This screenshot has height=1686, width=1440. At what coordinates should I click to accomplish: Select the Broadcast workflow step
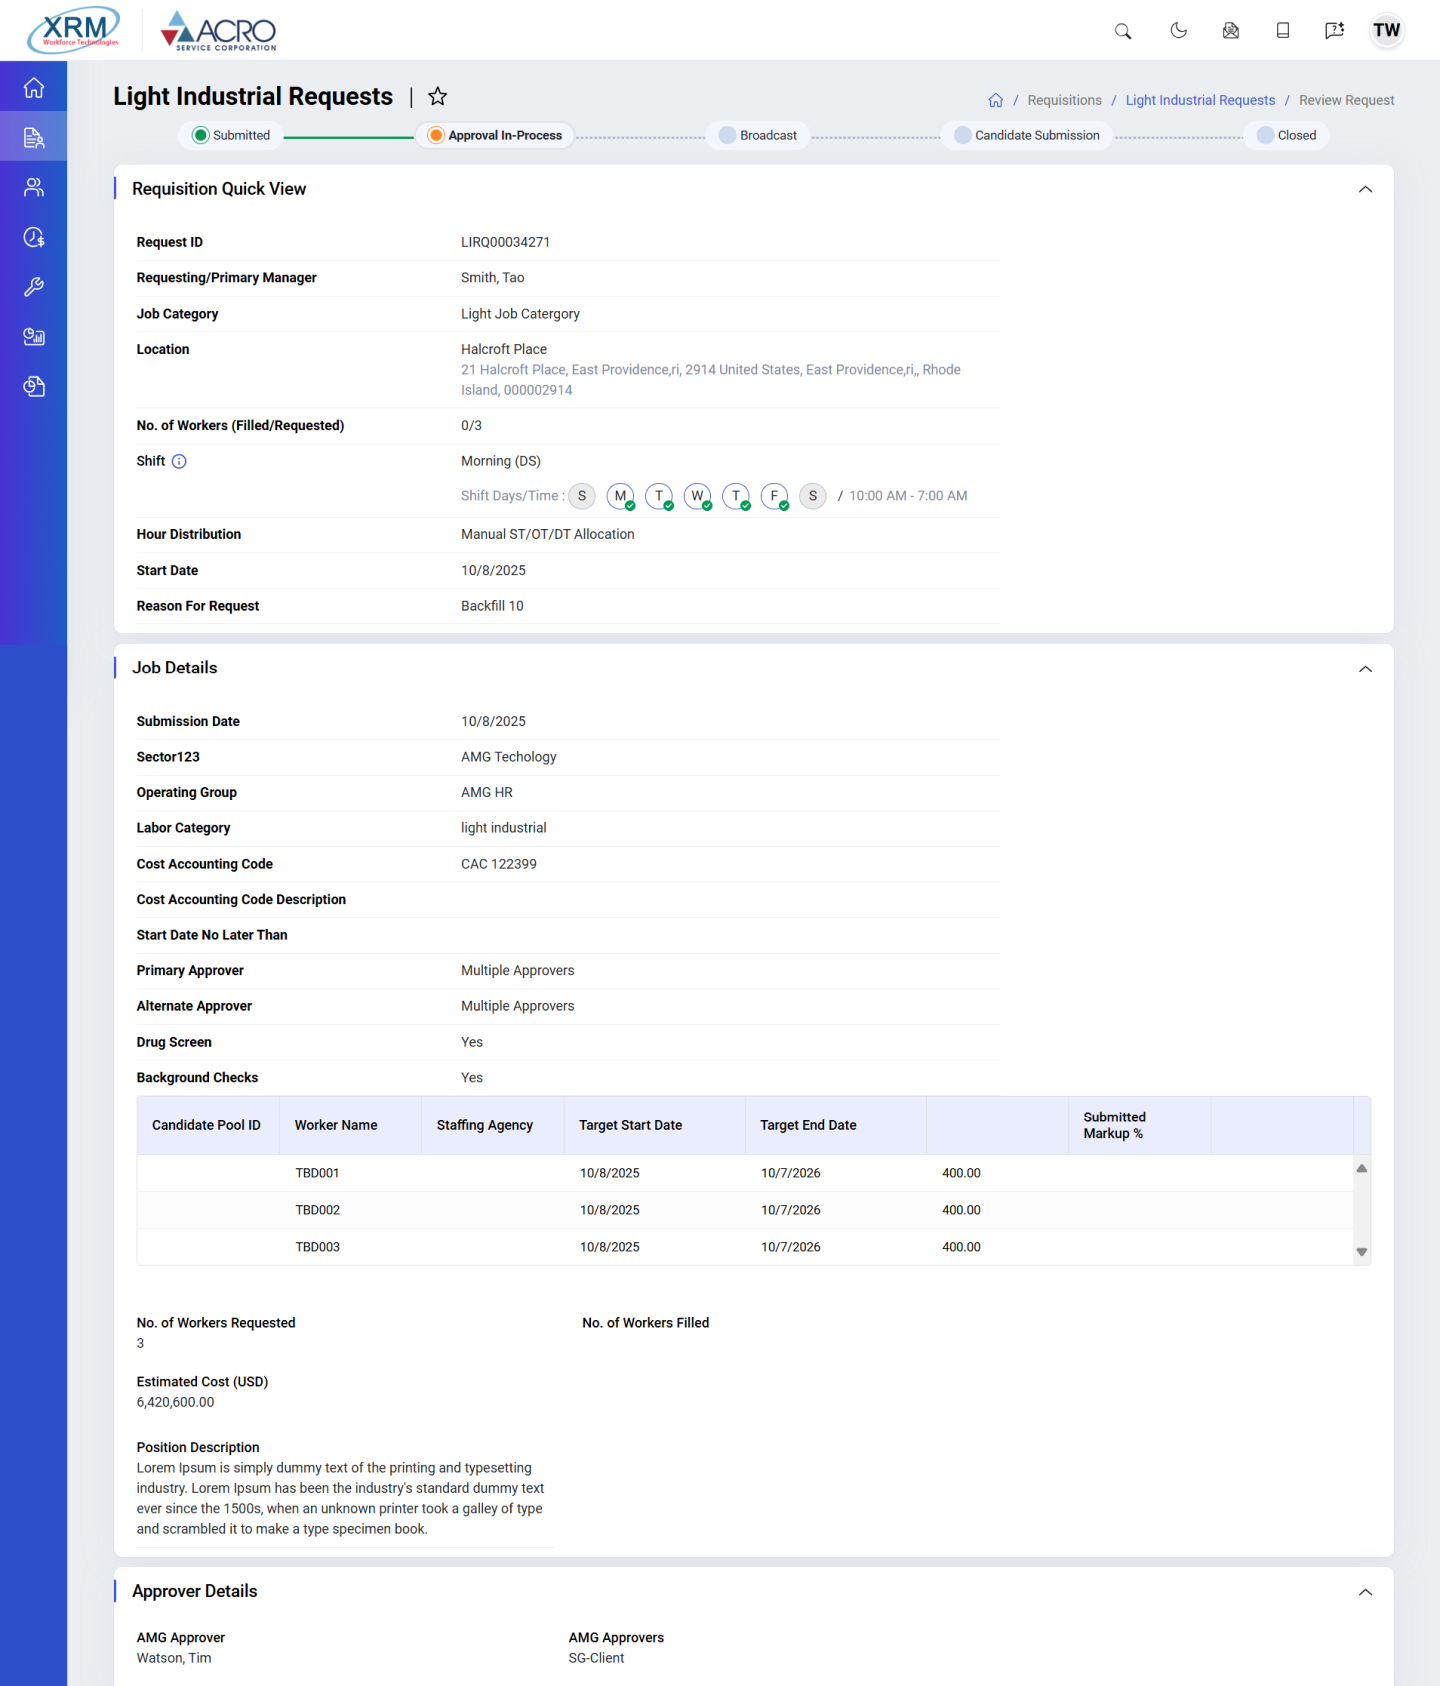(x=759, y=136)
